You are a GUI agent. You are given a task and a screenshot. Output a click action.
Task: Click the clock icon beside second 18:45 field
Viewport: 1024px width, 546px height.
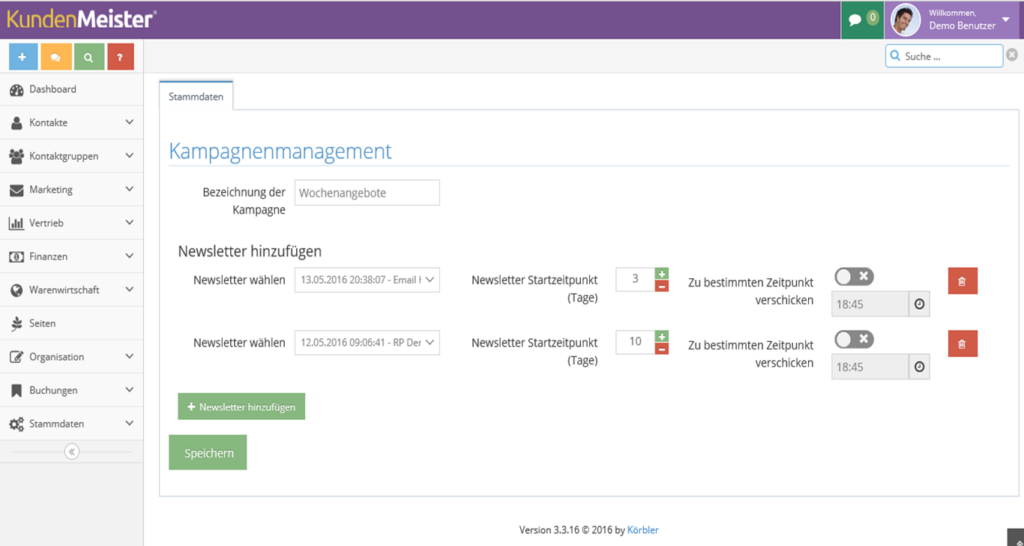[x=920, y=367]
